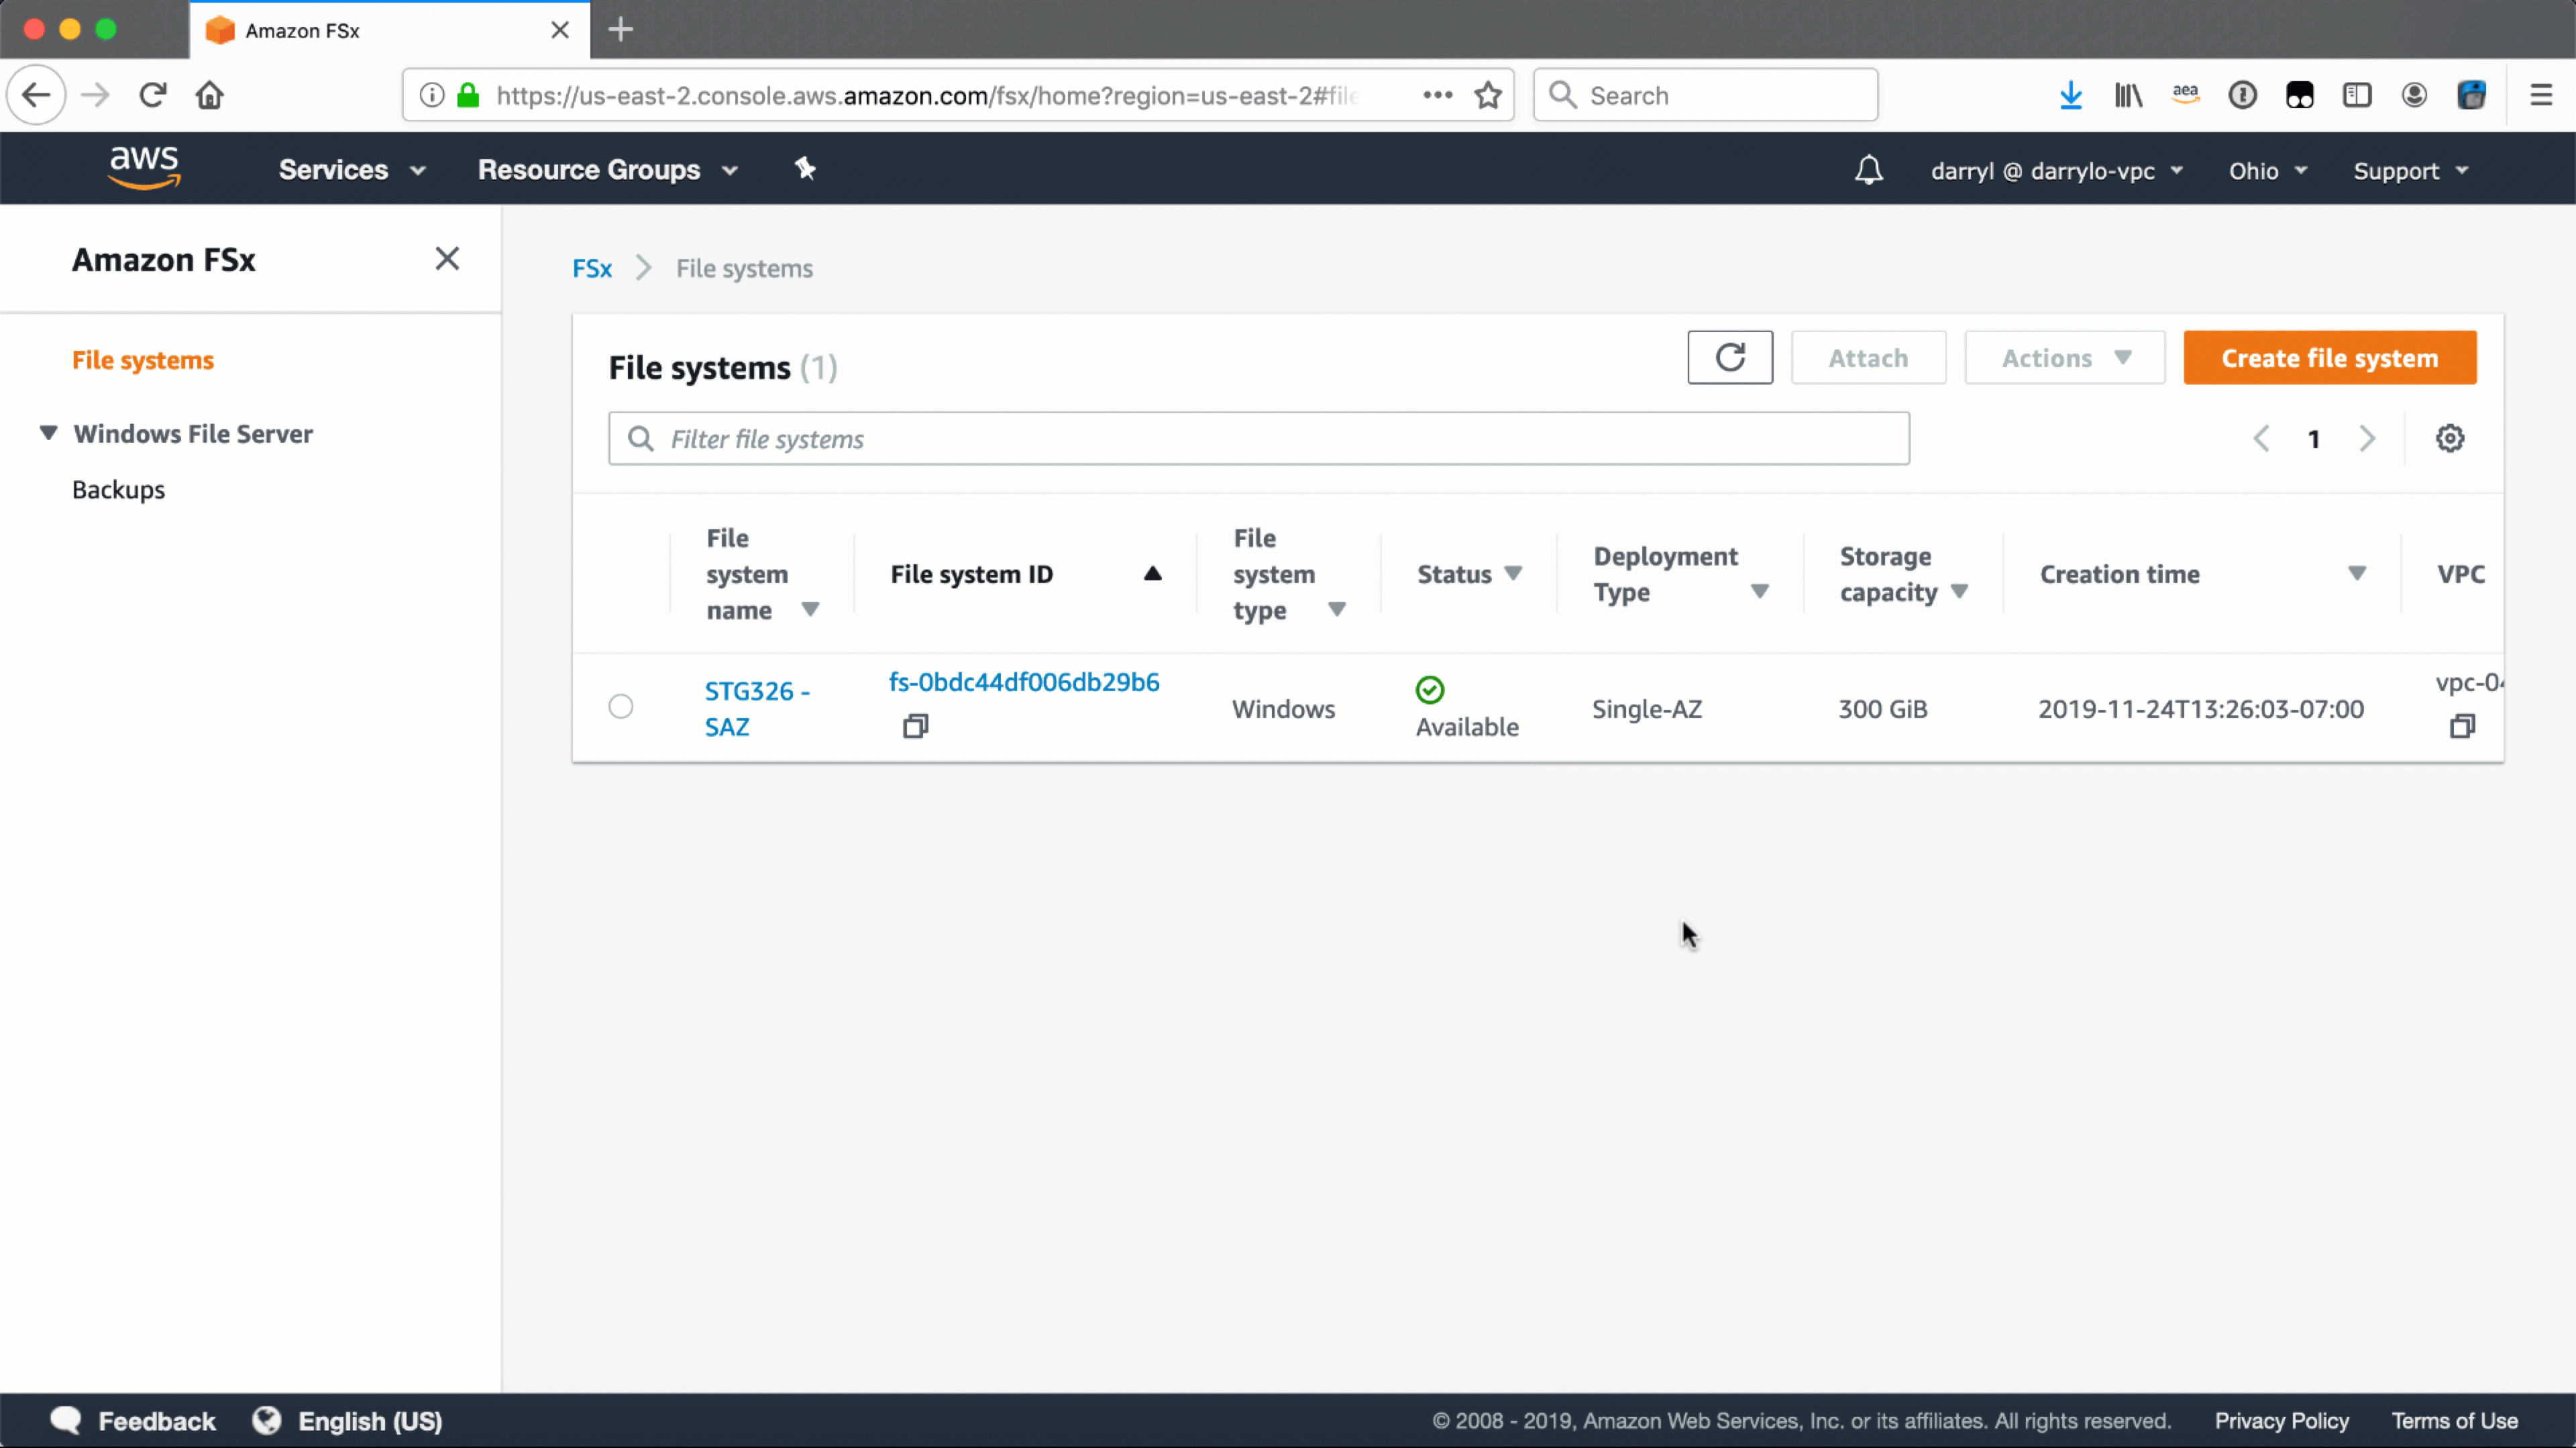Image resolution: width=2576 pixels, height=1448 pixels.
Task: Go to previous page of results
Action: 2261,438
